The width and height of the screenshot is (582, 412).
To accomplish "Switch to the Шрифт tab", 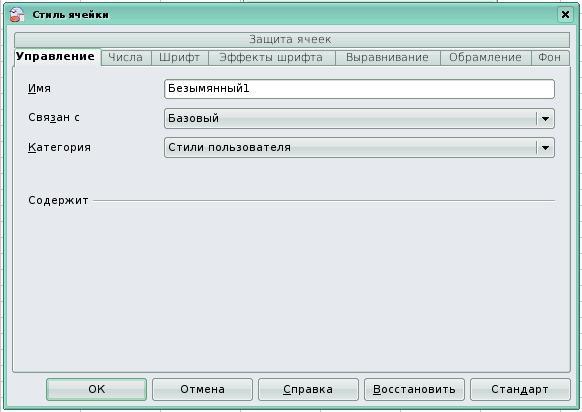I will pos(180,58).
